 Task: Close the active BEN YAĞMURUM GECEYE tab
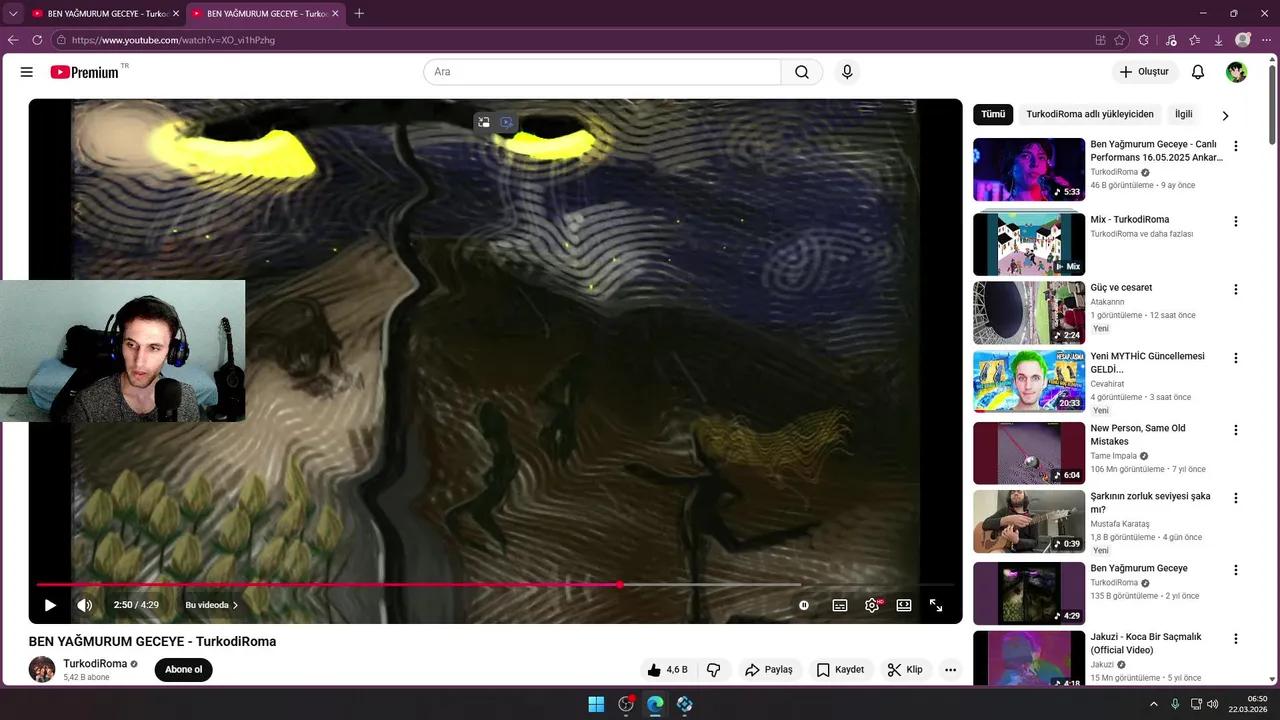(335, 14)
